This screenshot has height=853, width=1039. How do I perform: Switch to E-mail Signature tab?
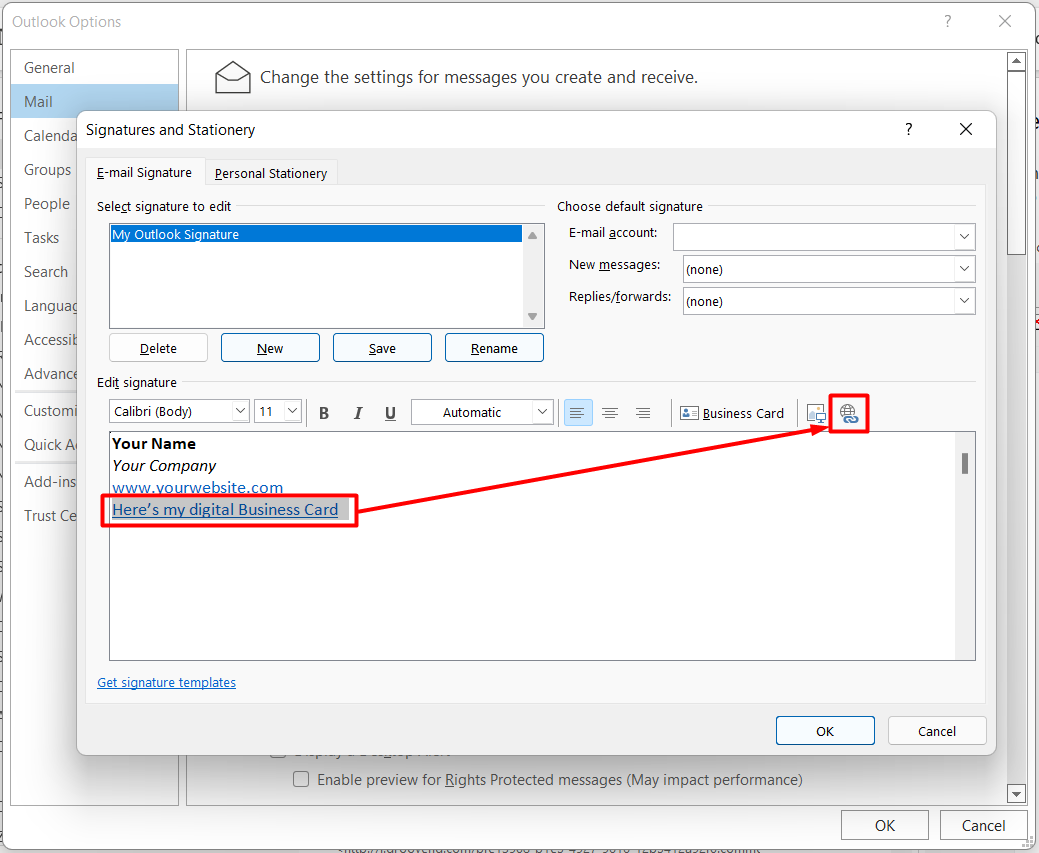[x=144, y=172]
